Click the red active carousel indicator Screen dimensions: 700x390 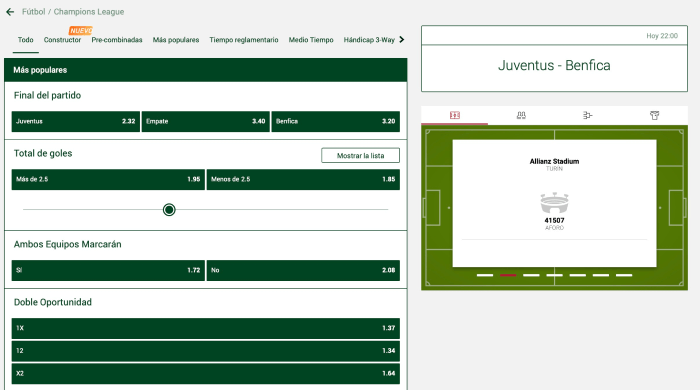tap(508, 275)
